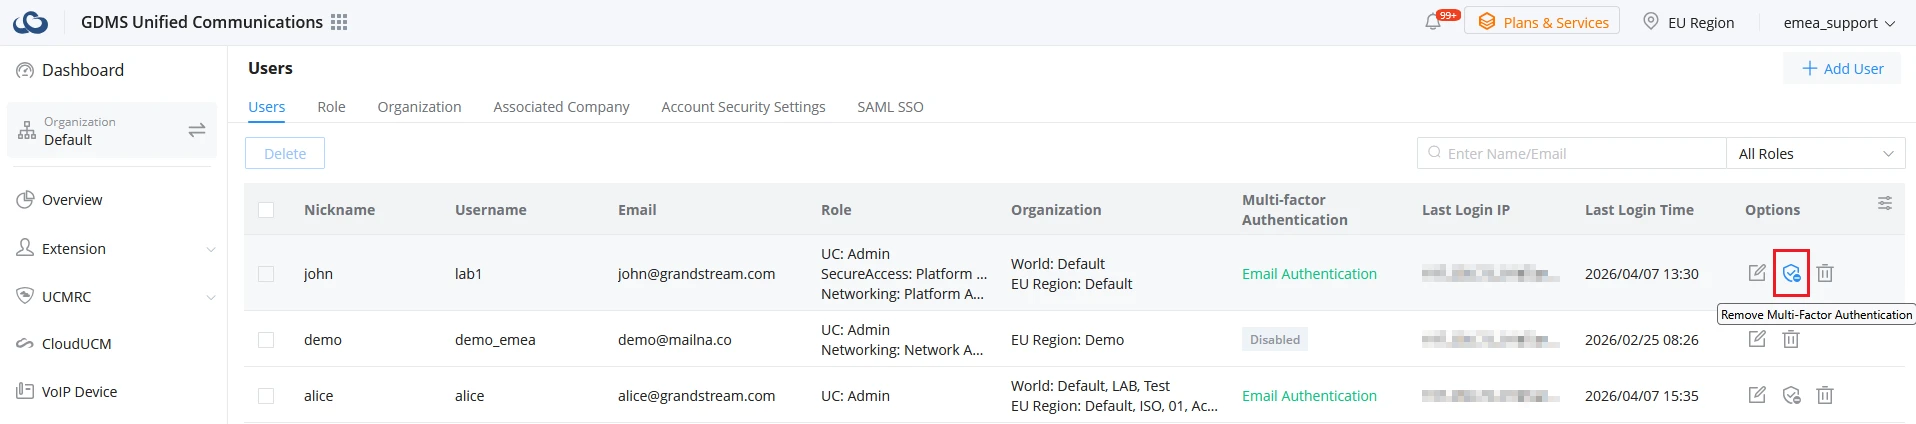Delete user demo with trash icon
This screenshot has height=424, width=1916.
click(x=1791, y=339)
